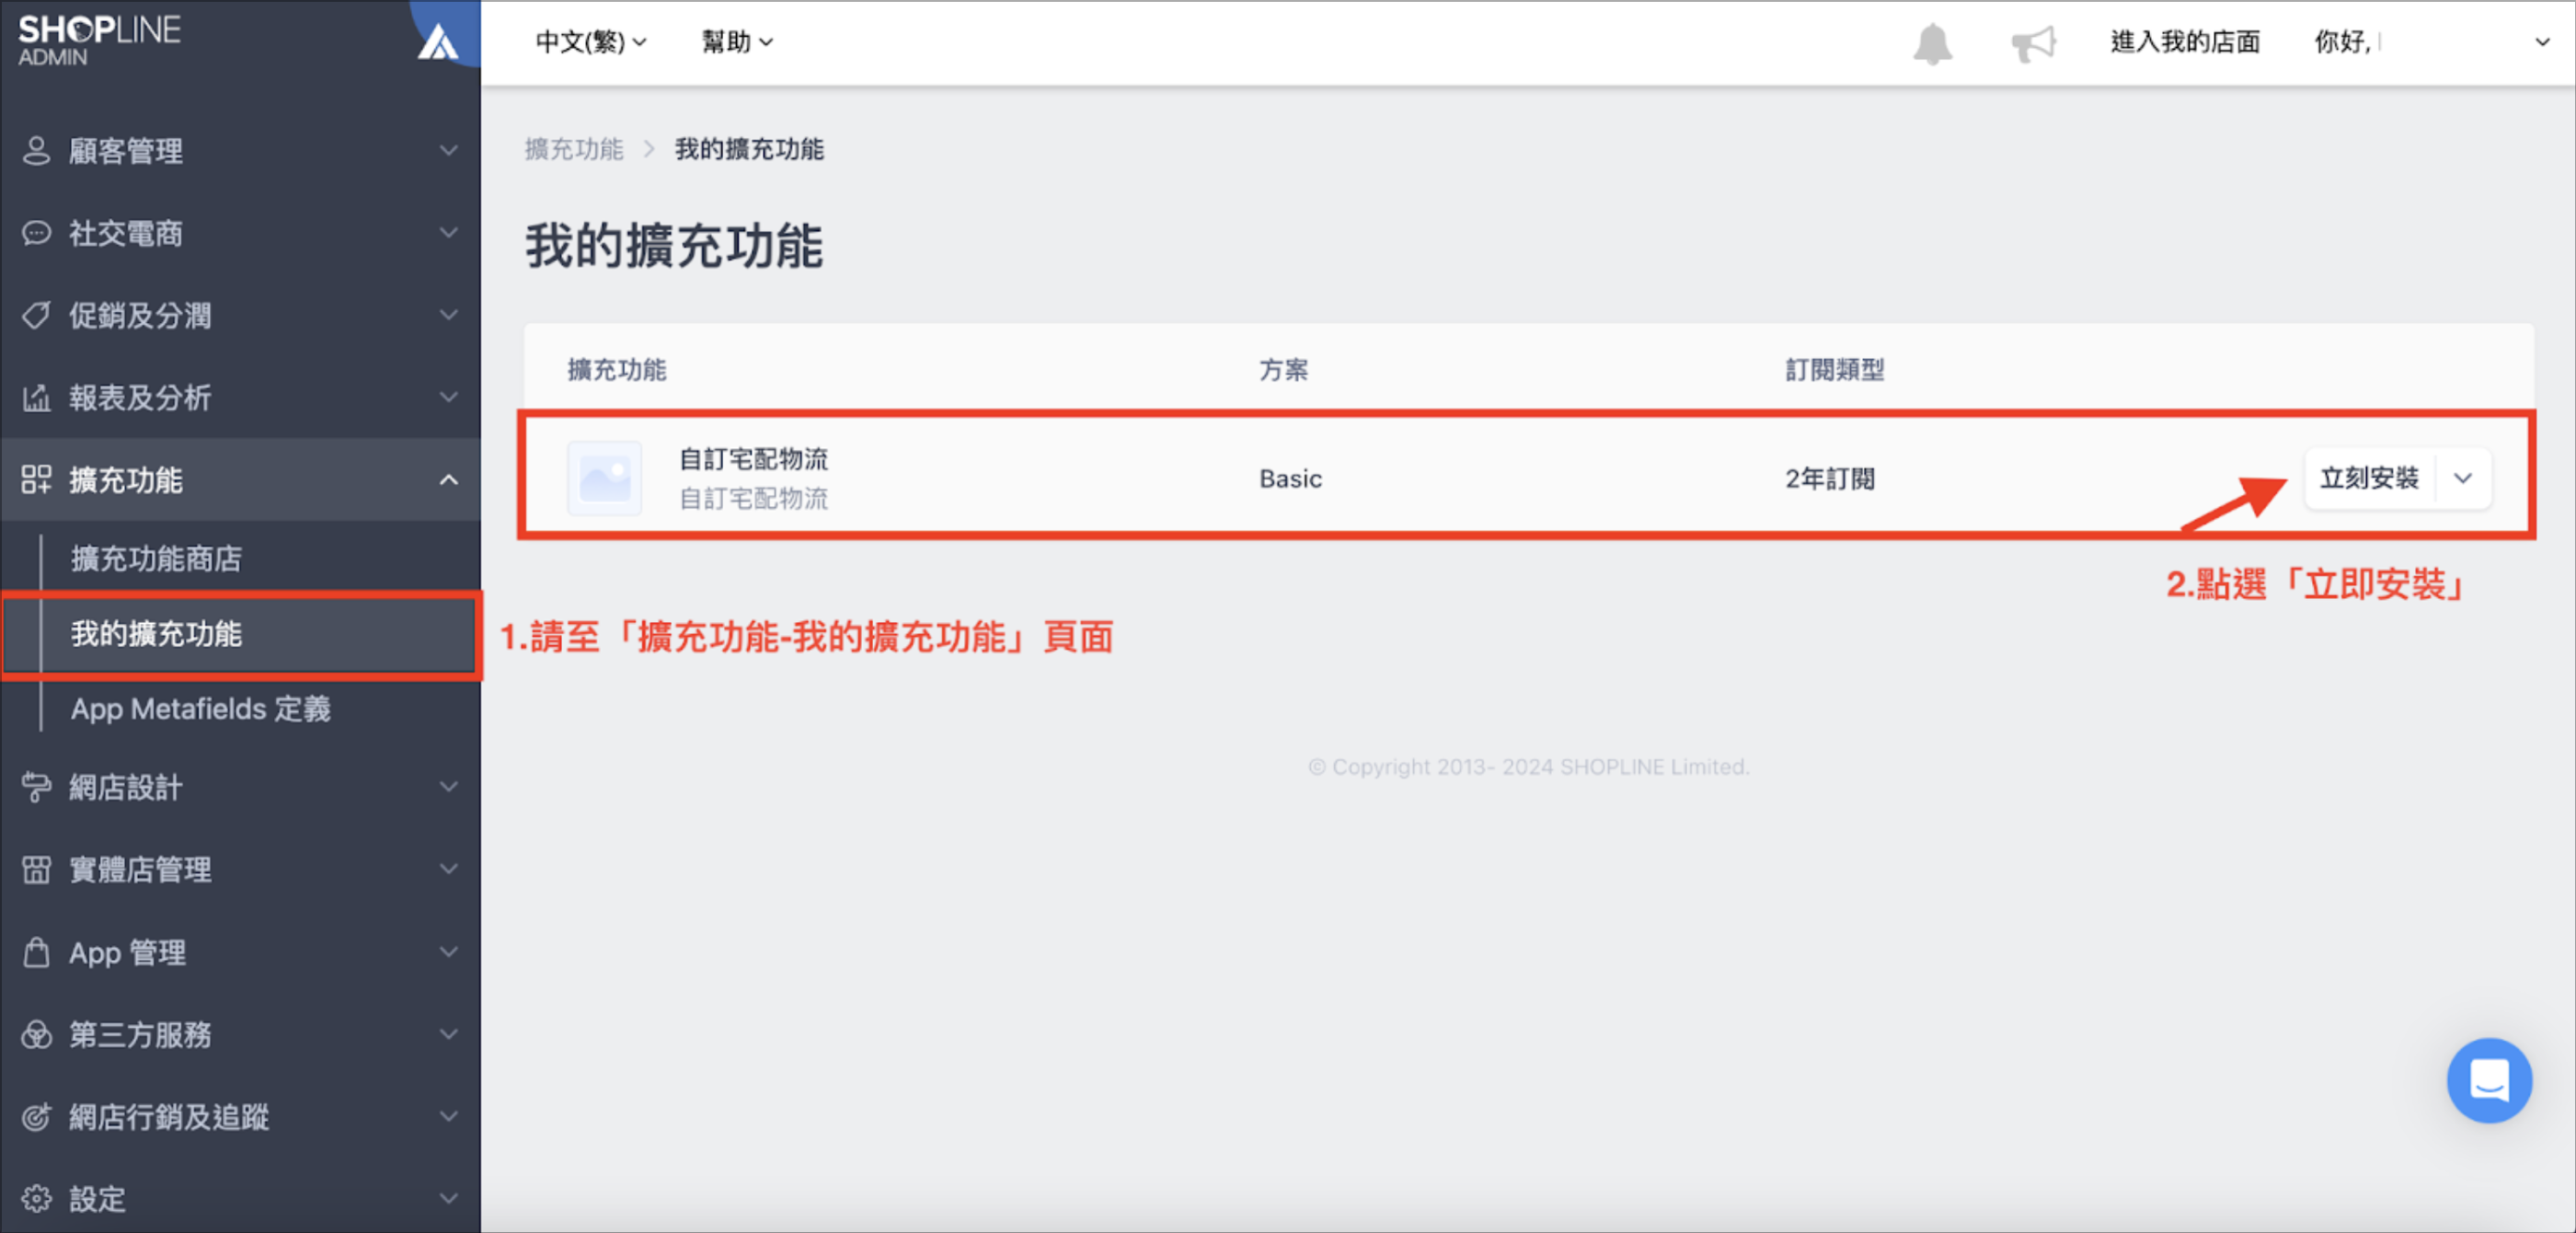The height and width of the screenshot is (1233, 2576).
Task: Click the 自訂宅配物流 app name
Action: [x=754, y=459]
